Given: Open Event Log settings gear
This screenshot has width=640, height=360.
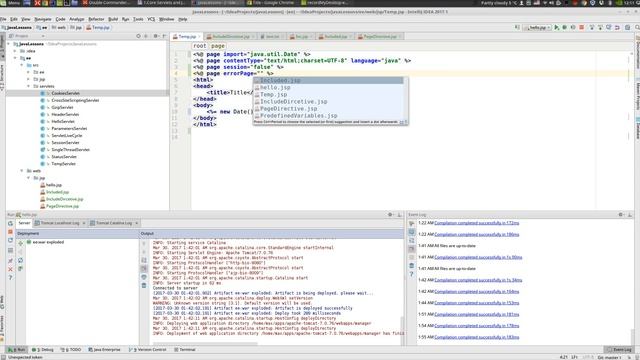Looking at the screenshot, I should (x=621, y=214).
